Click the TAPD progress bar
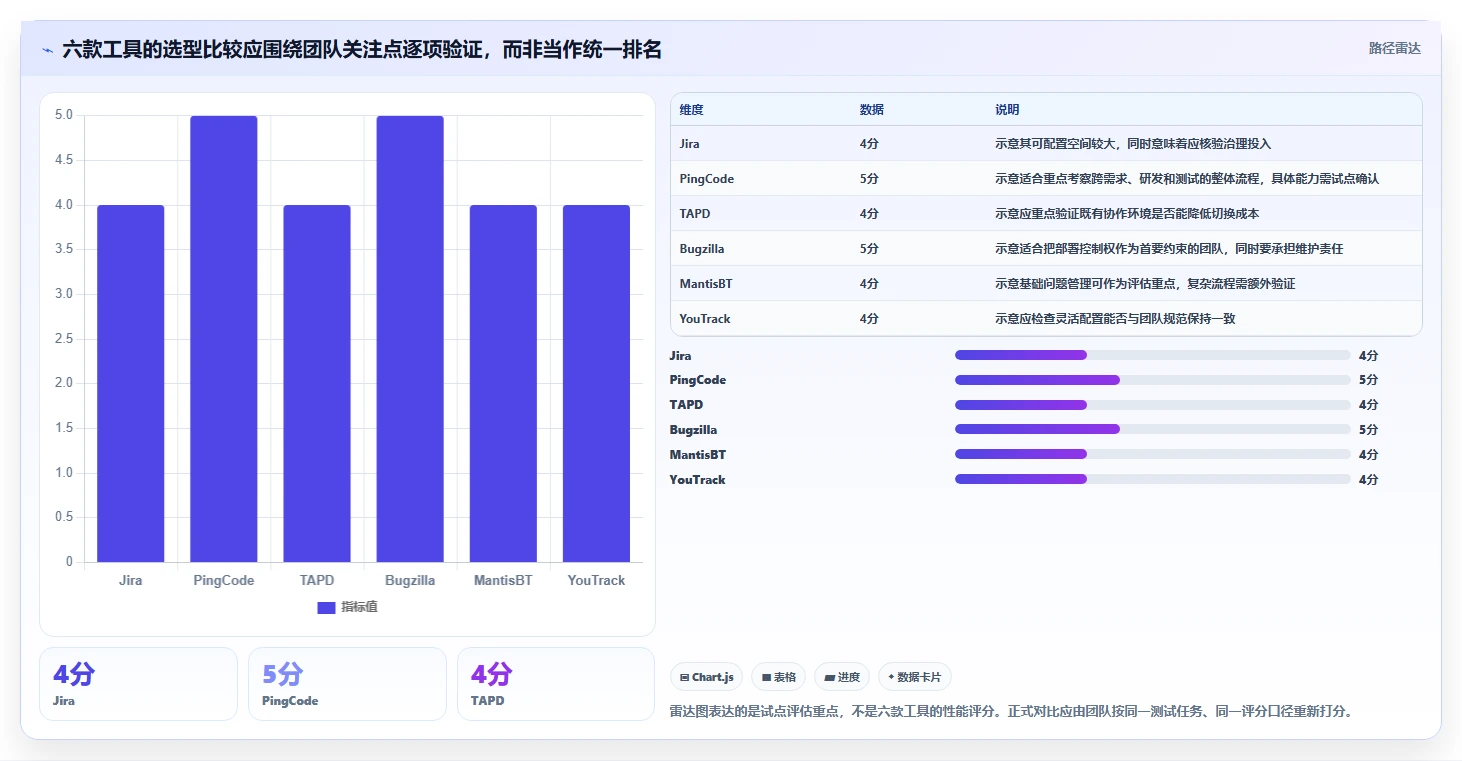Image resolution: width=1462 pixels, height=761 pixels. (x=1153, y=405)
